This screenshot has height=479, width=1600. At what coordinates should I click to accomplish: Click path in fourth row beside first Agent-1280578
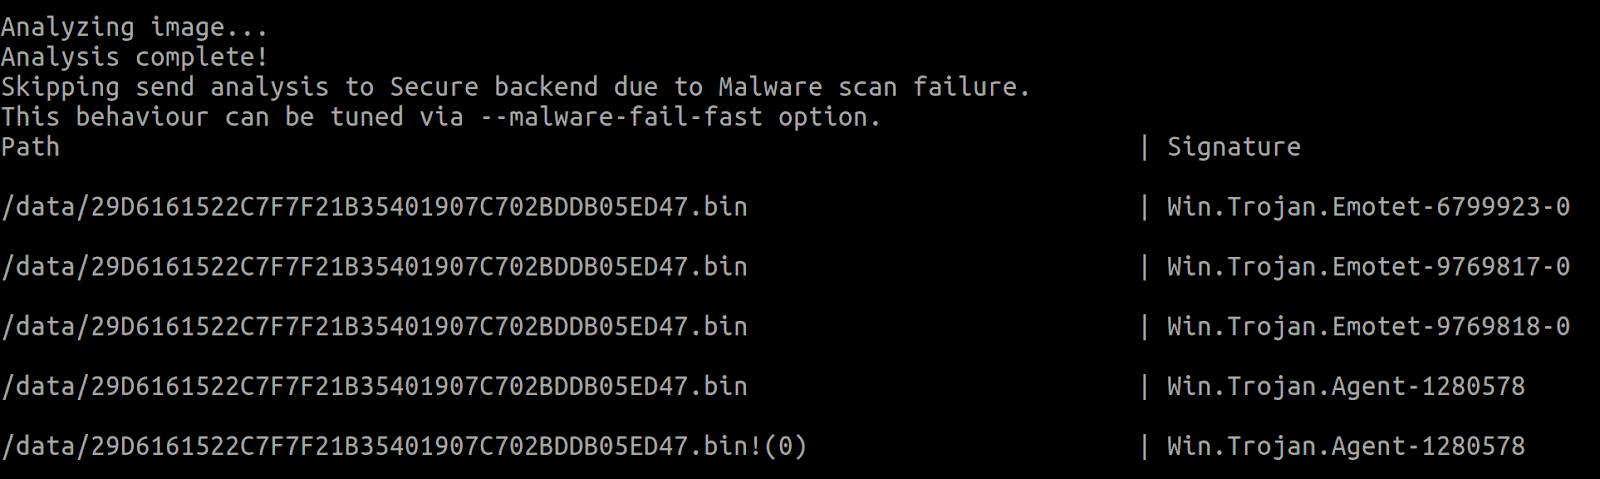click(374, 388)
